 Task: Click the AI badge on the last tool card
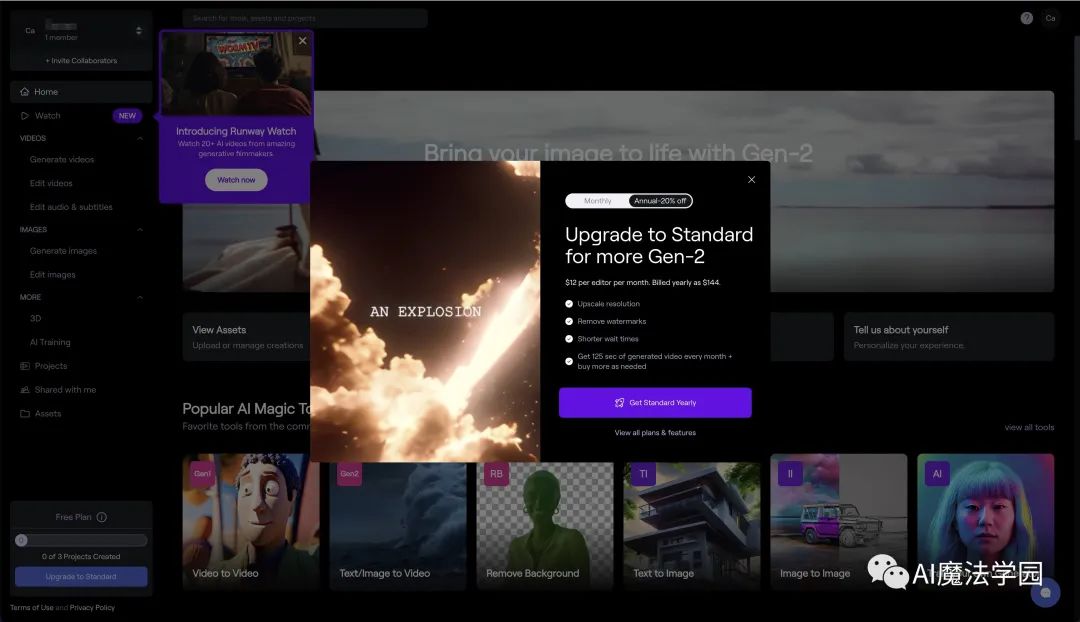[x=937, y=474]
